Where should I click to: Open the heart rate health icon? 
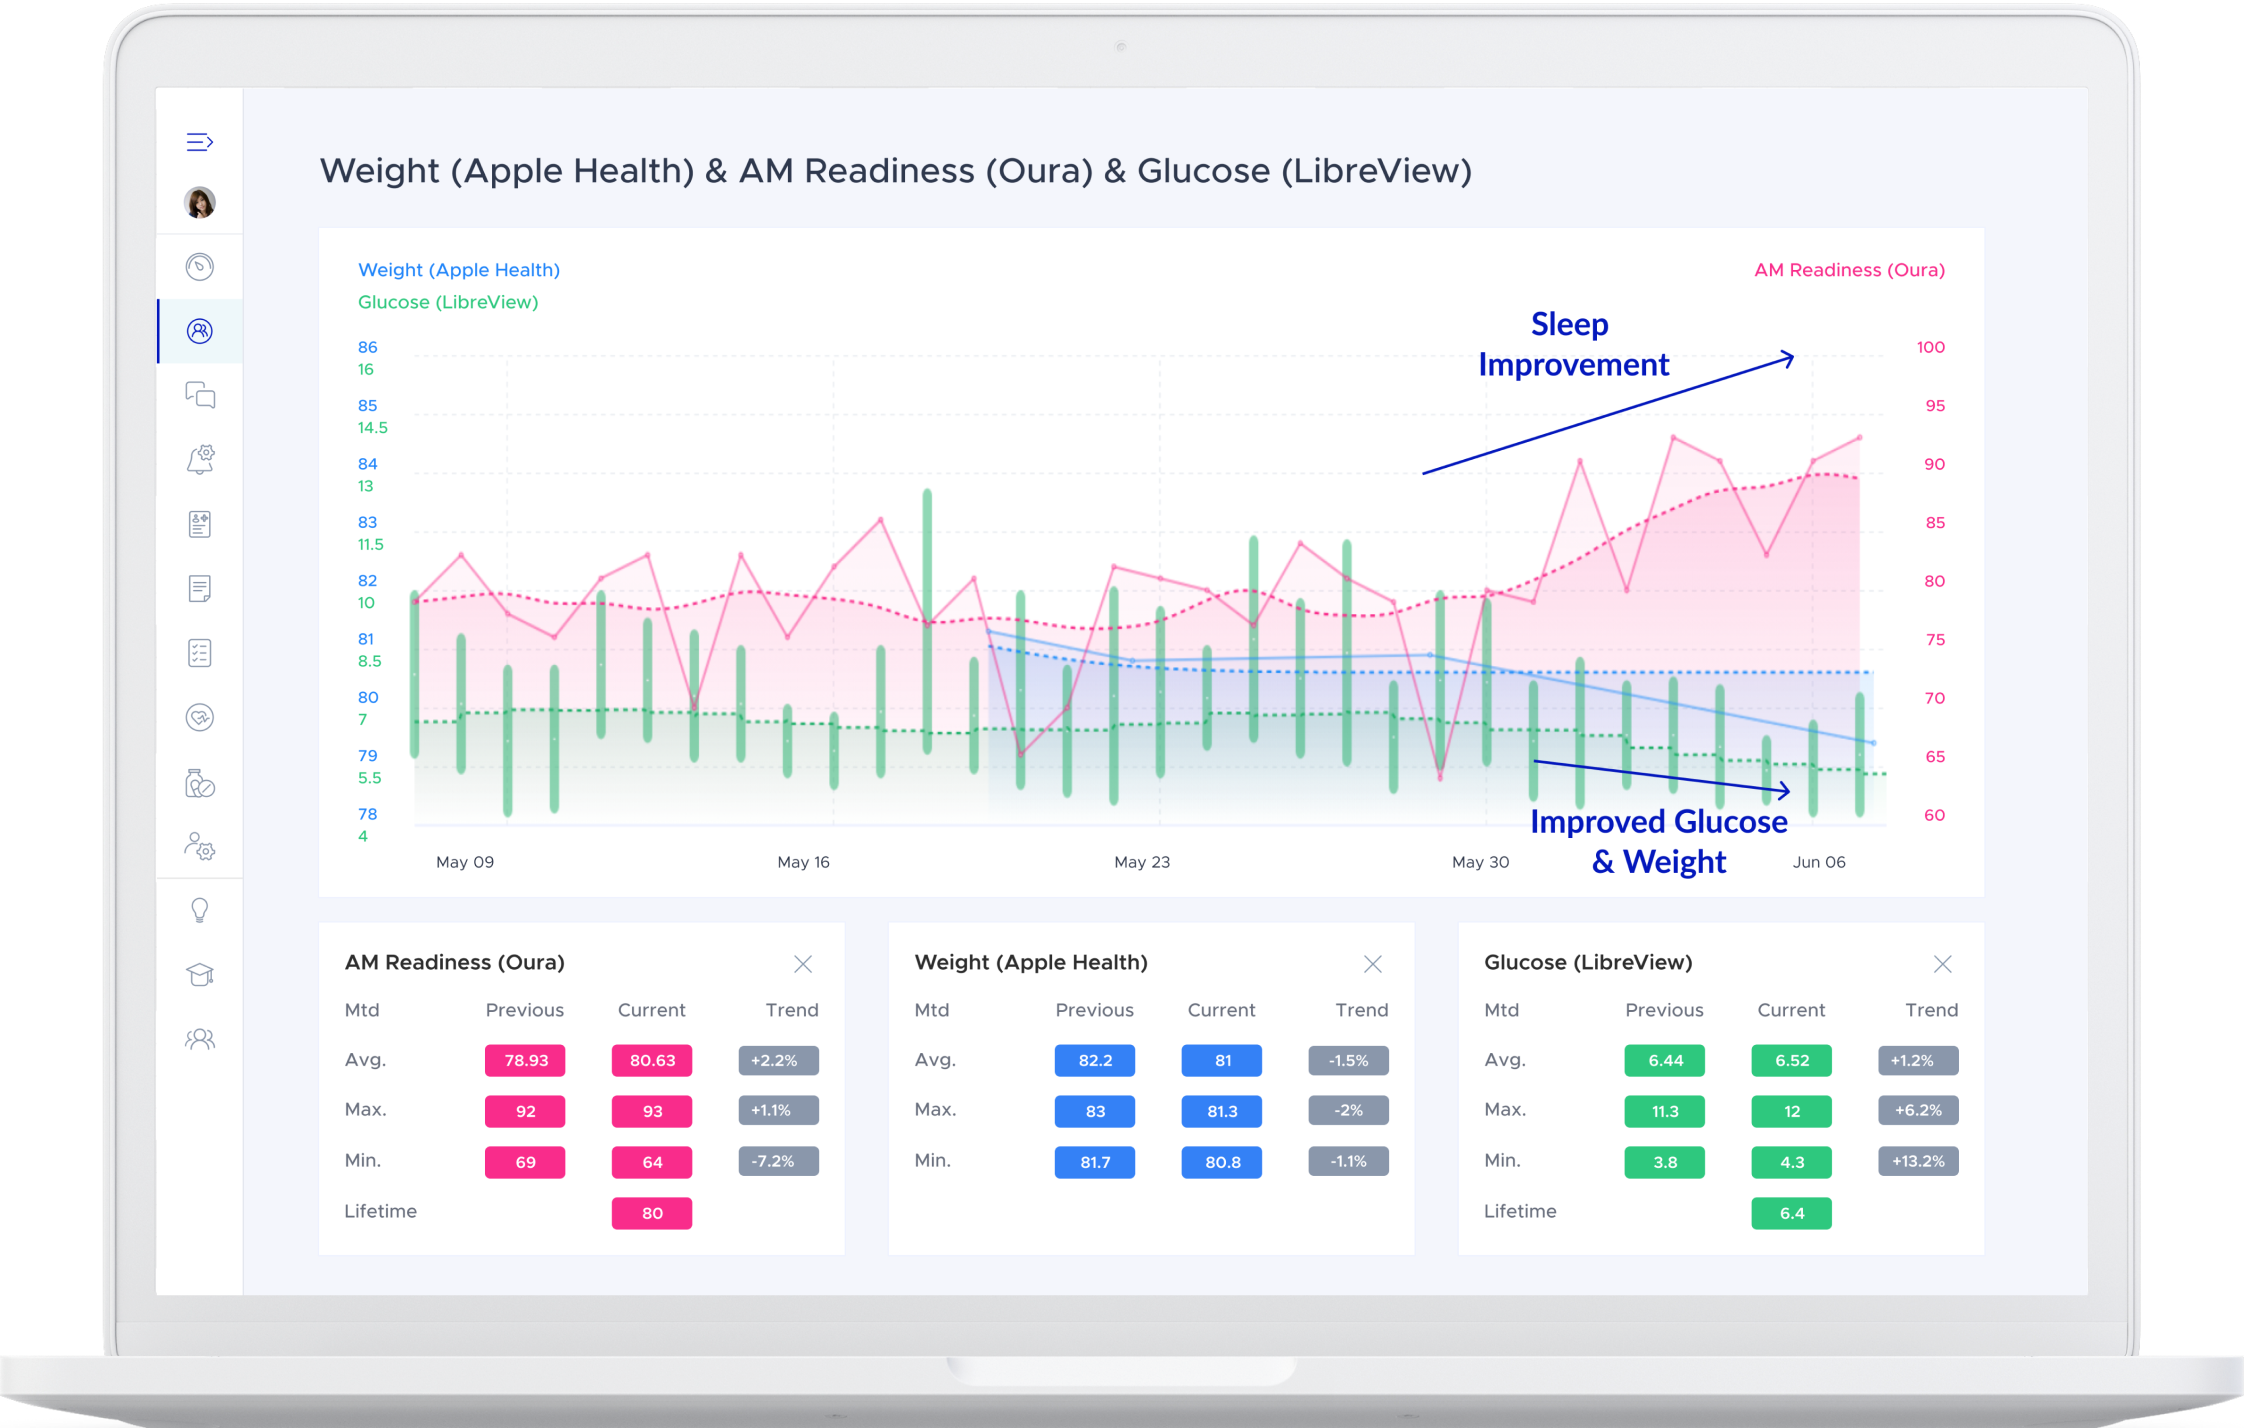click(200, 717)
